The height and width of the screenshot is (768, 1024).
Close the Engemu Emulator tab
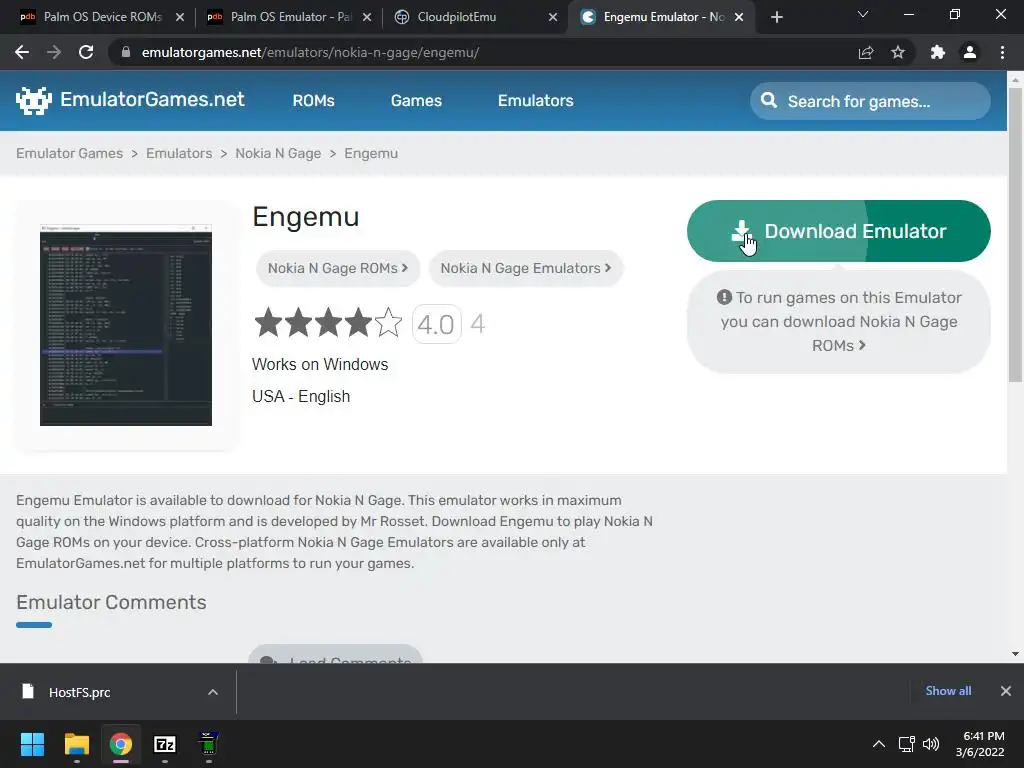coord(739,17)
